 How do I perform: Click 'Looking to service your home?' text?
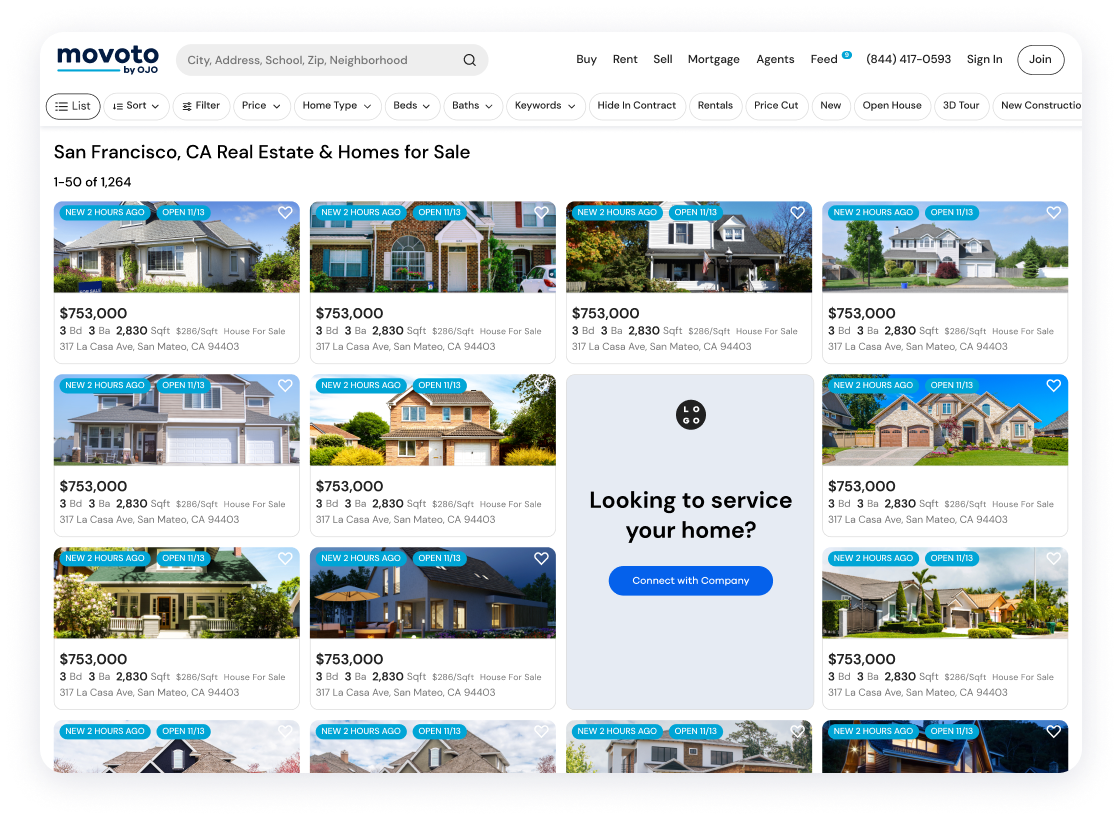click(691, 515)
